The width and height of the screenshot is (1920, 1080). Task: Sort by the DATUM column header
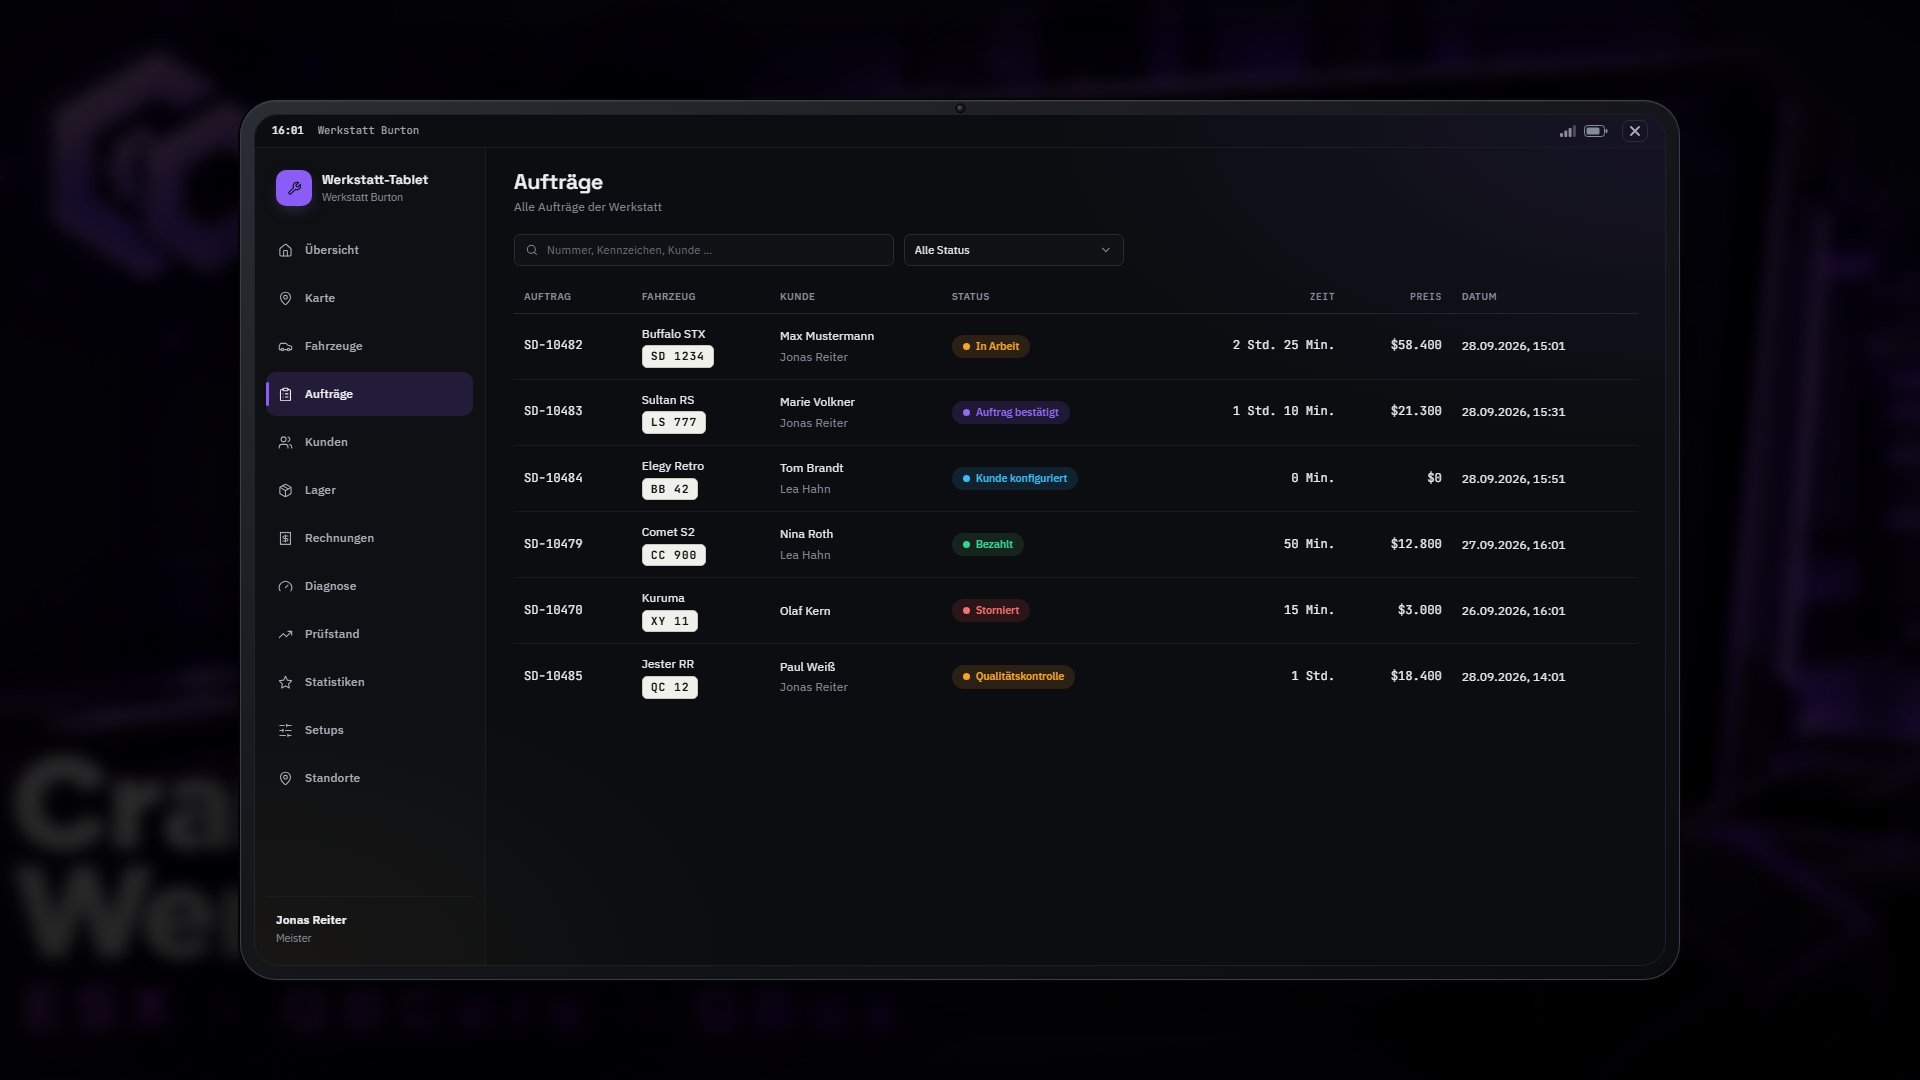pyautogui.click(x=1479, y=297)
